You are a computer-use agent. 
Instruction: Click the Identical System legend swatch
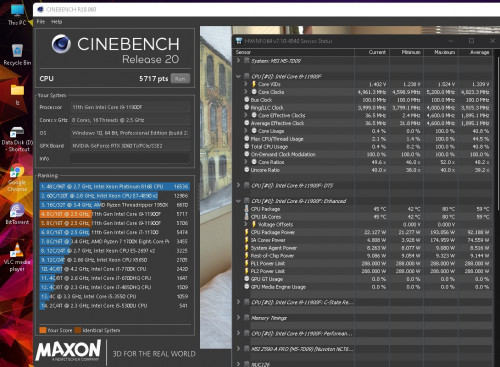click(78, 330)
